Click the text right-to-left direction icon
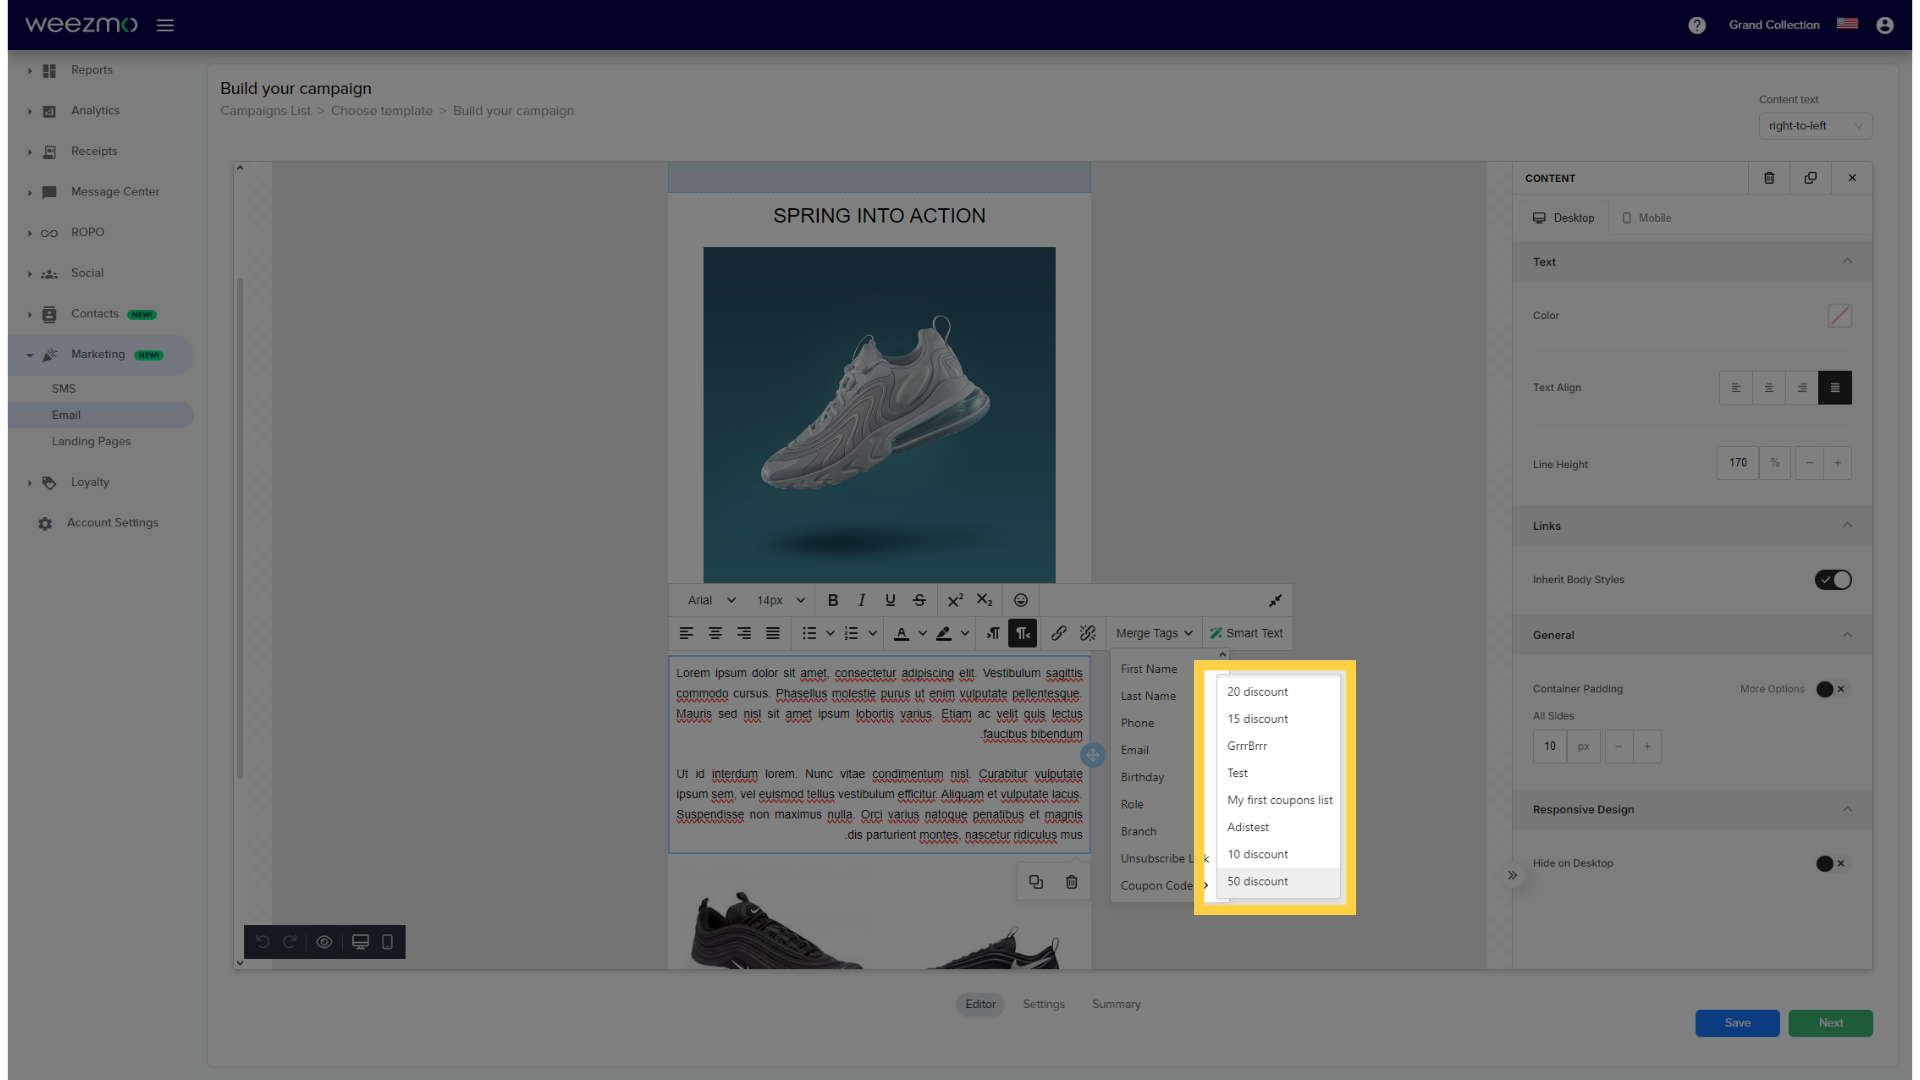This screenshot has height=1080, width=1920. [x=1023, y=633]
